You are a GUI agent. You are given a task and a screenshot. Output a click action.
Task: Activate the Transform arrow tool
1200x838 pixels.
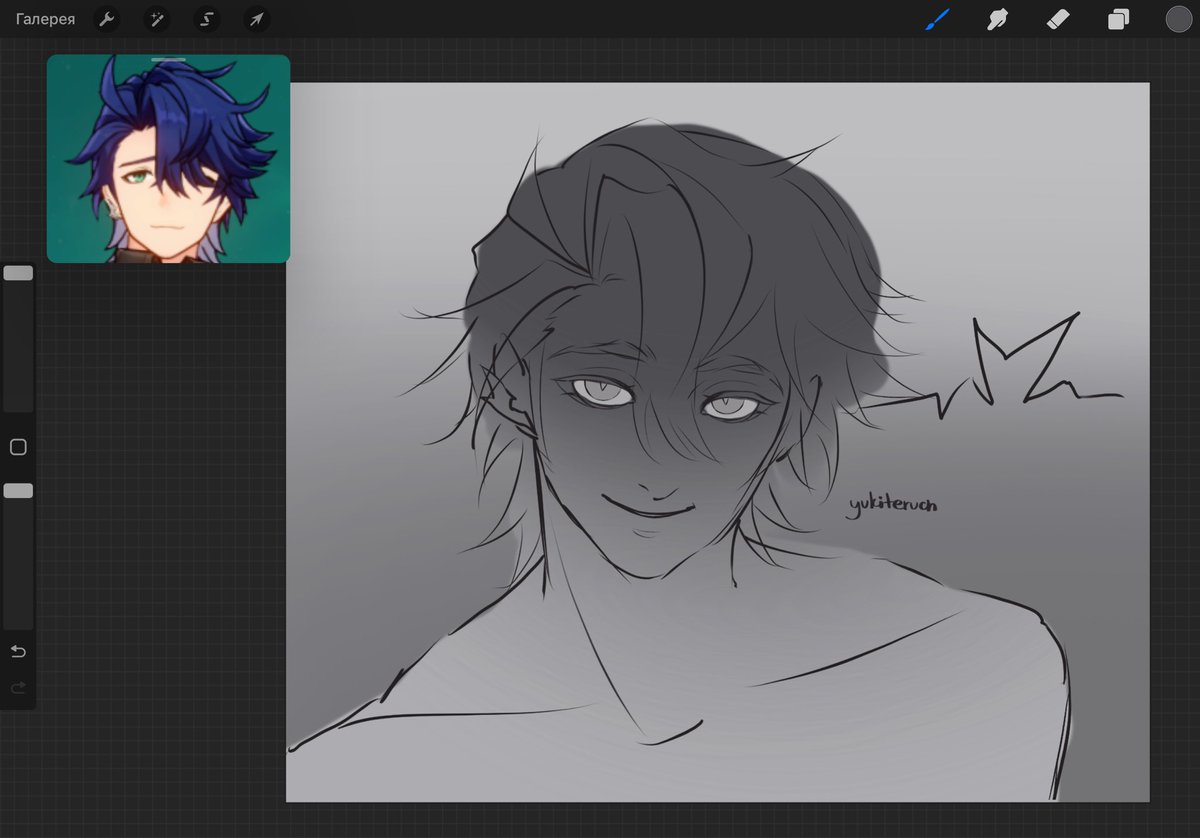pos(257,19)
